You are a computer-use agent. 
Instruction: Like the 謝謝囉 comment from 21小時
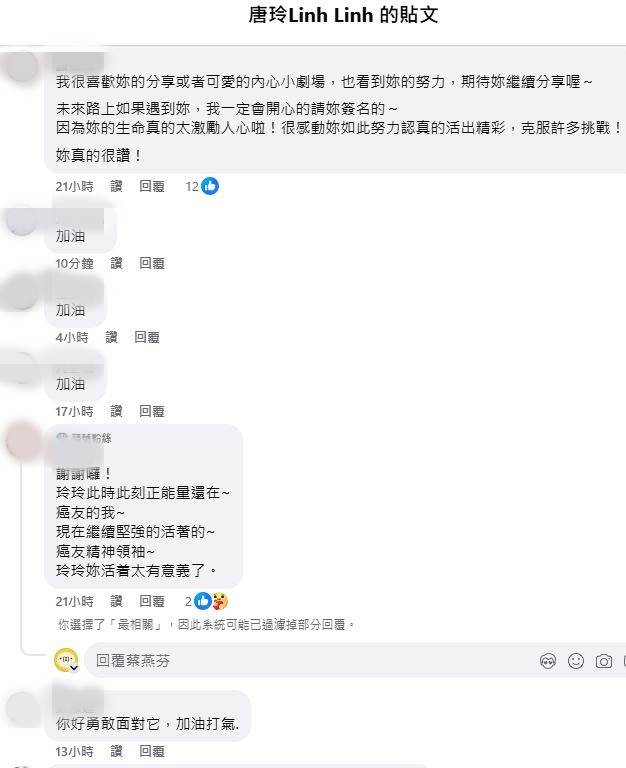coord(116,601)
